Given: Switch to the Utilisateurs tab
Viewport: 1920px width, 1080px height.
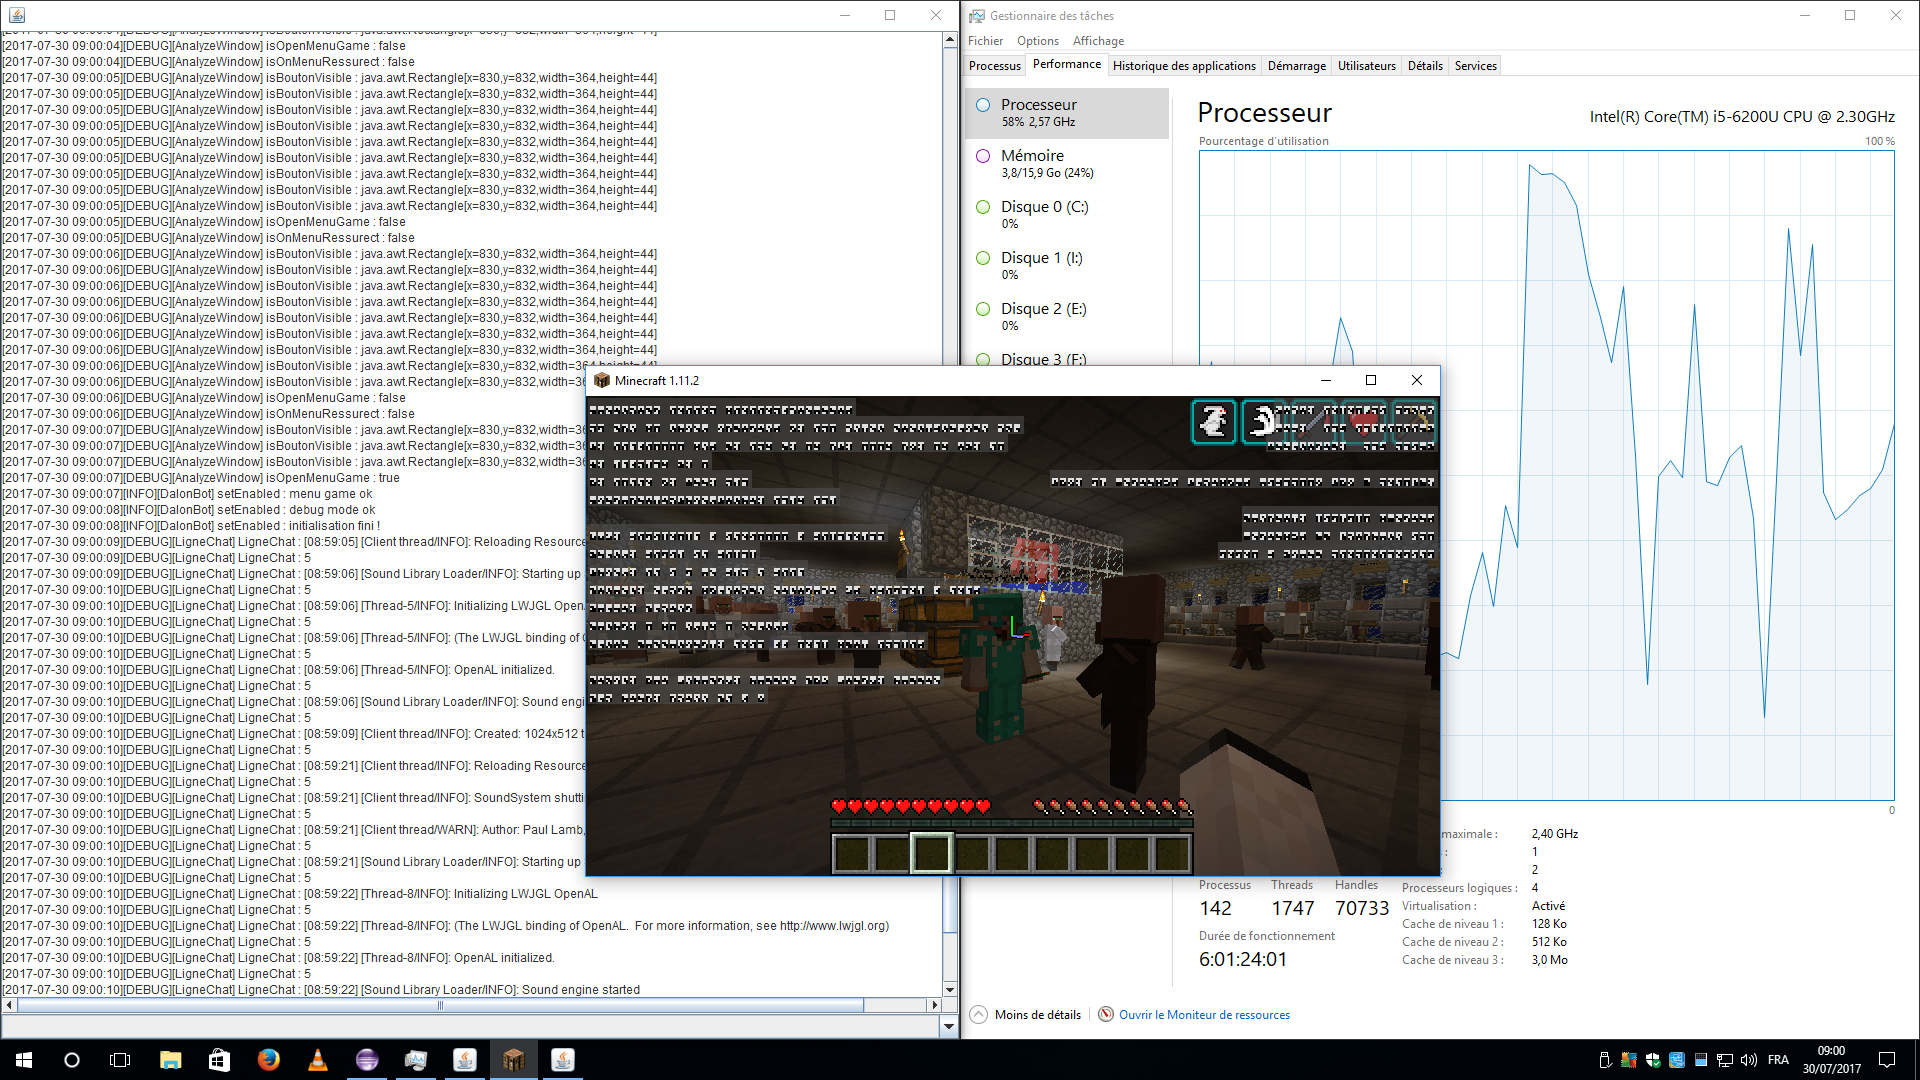Looking at the screenshot, I should tap(1366, 66).
